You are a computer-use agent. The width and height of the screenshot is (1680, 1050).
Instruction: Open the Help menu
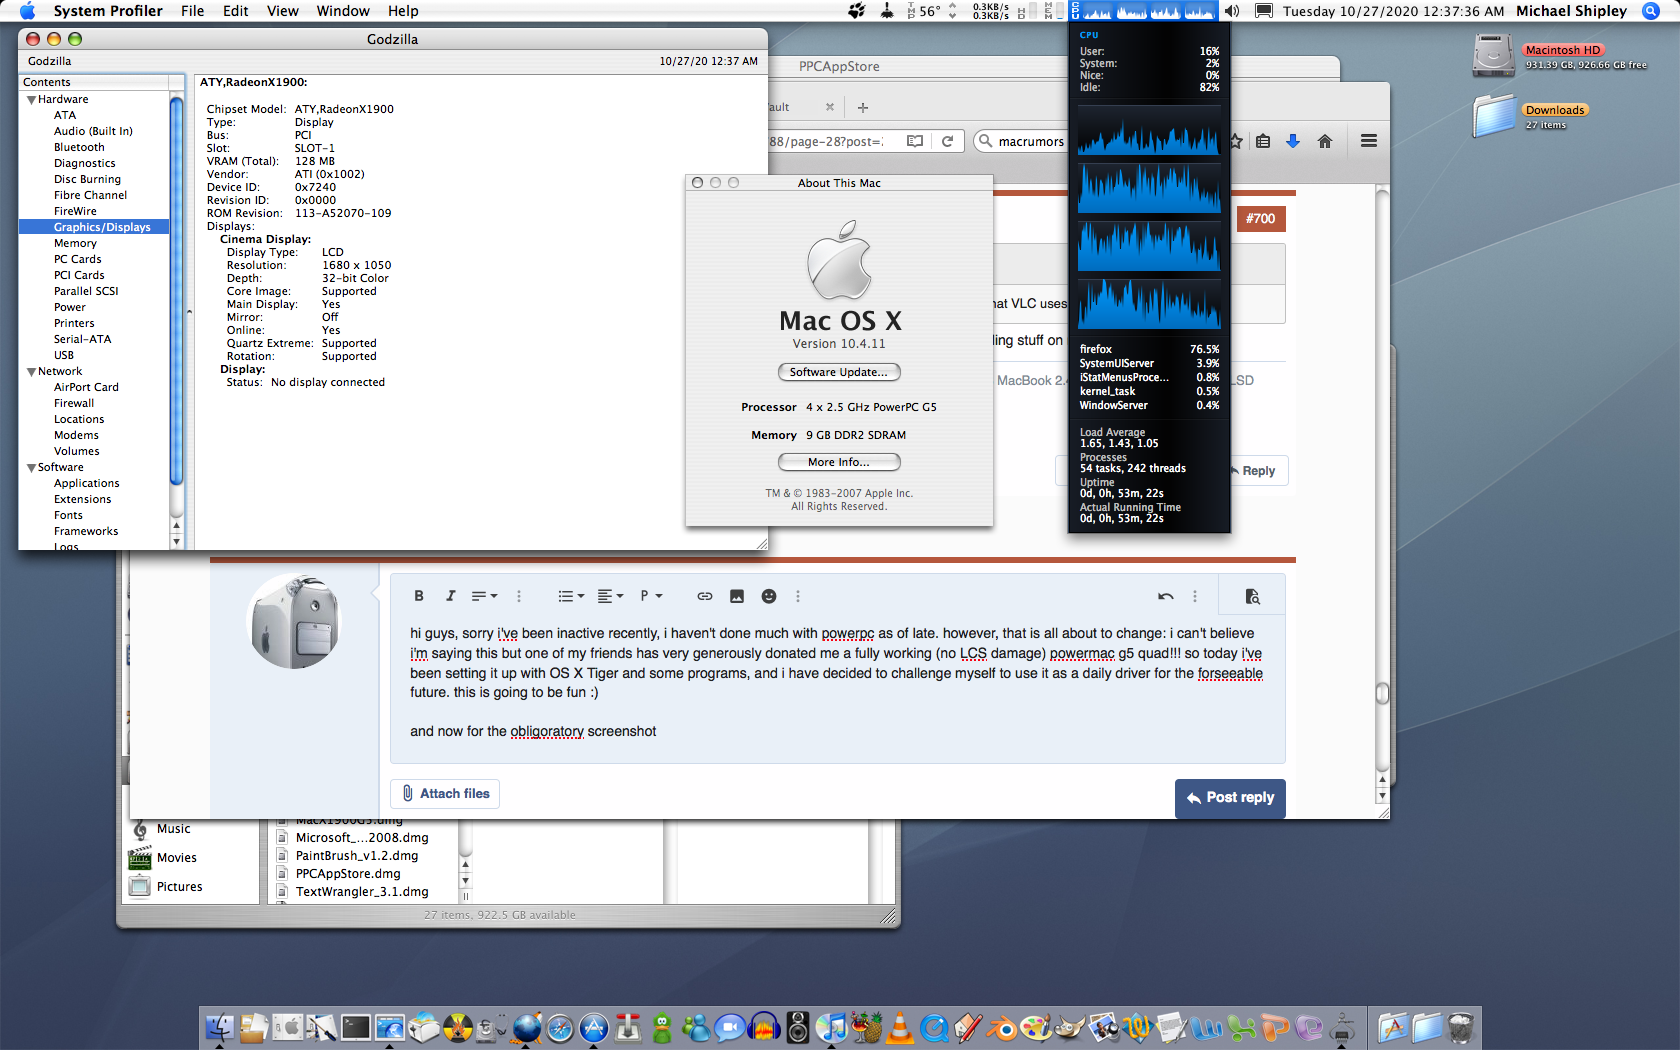(x=403, y=11)
